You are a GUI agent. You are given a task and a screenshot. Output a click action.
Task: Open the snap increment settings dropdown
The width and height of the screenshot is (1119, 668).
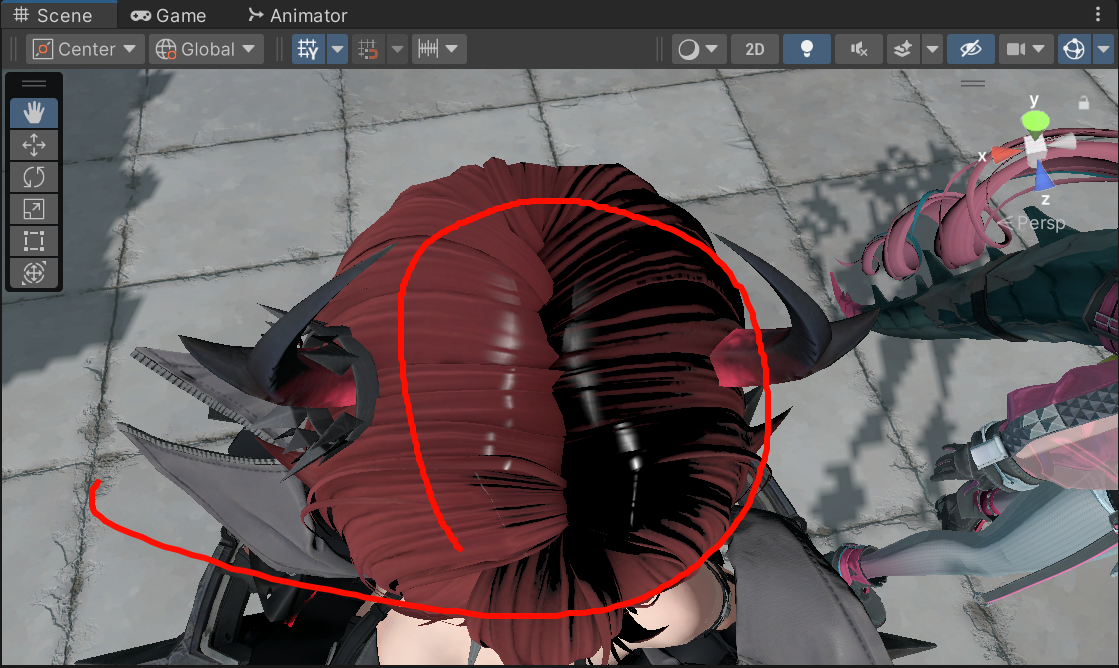(x=439, y=49)
